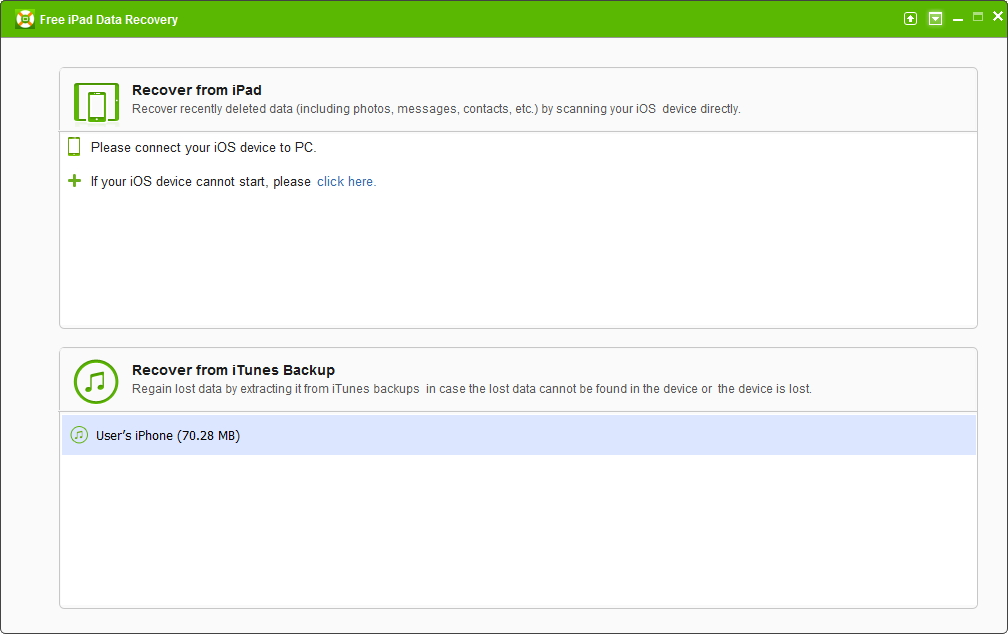
Task: Maximize the application window
Action: [978, 18]
